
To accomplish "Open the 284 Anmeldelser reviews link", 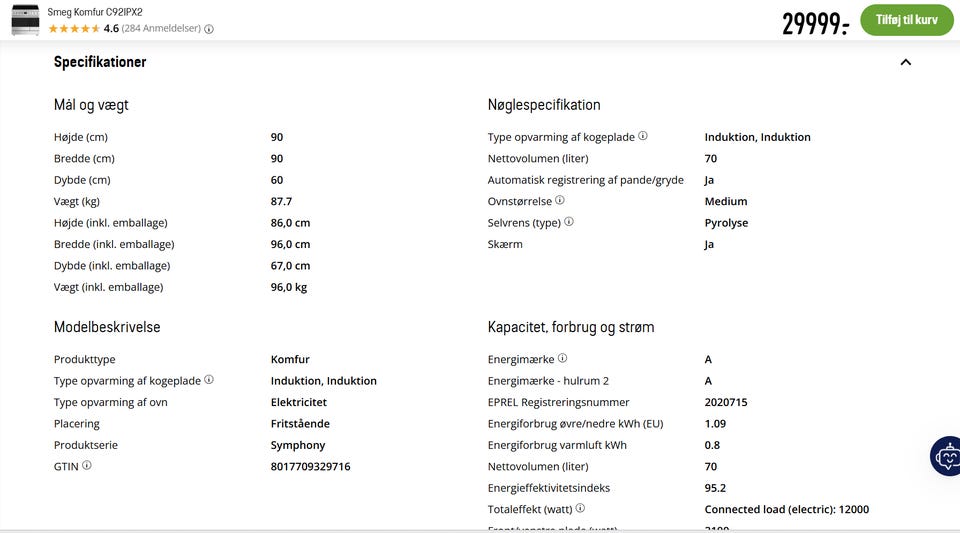I will point(162,28).
